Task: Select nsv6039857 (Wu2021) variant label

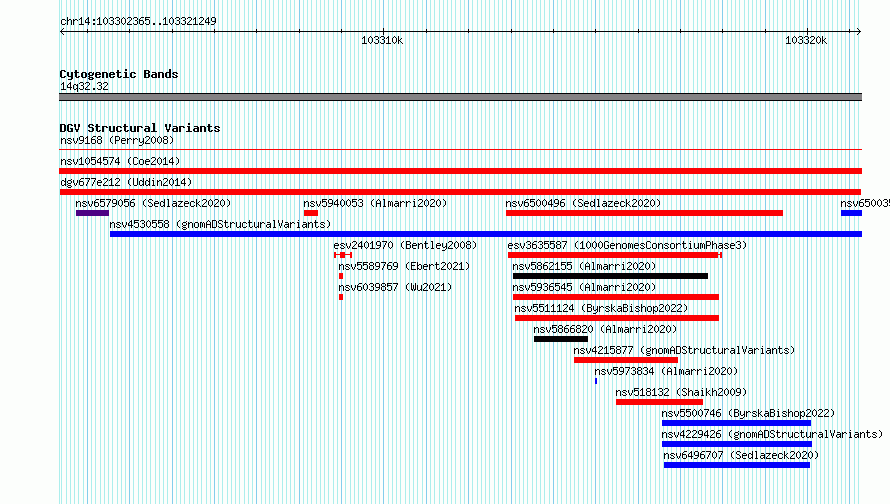Action: click(x=395, y=287)
